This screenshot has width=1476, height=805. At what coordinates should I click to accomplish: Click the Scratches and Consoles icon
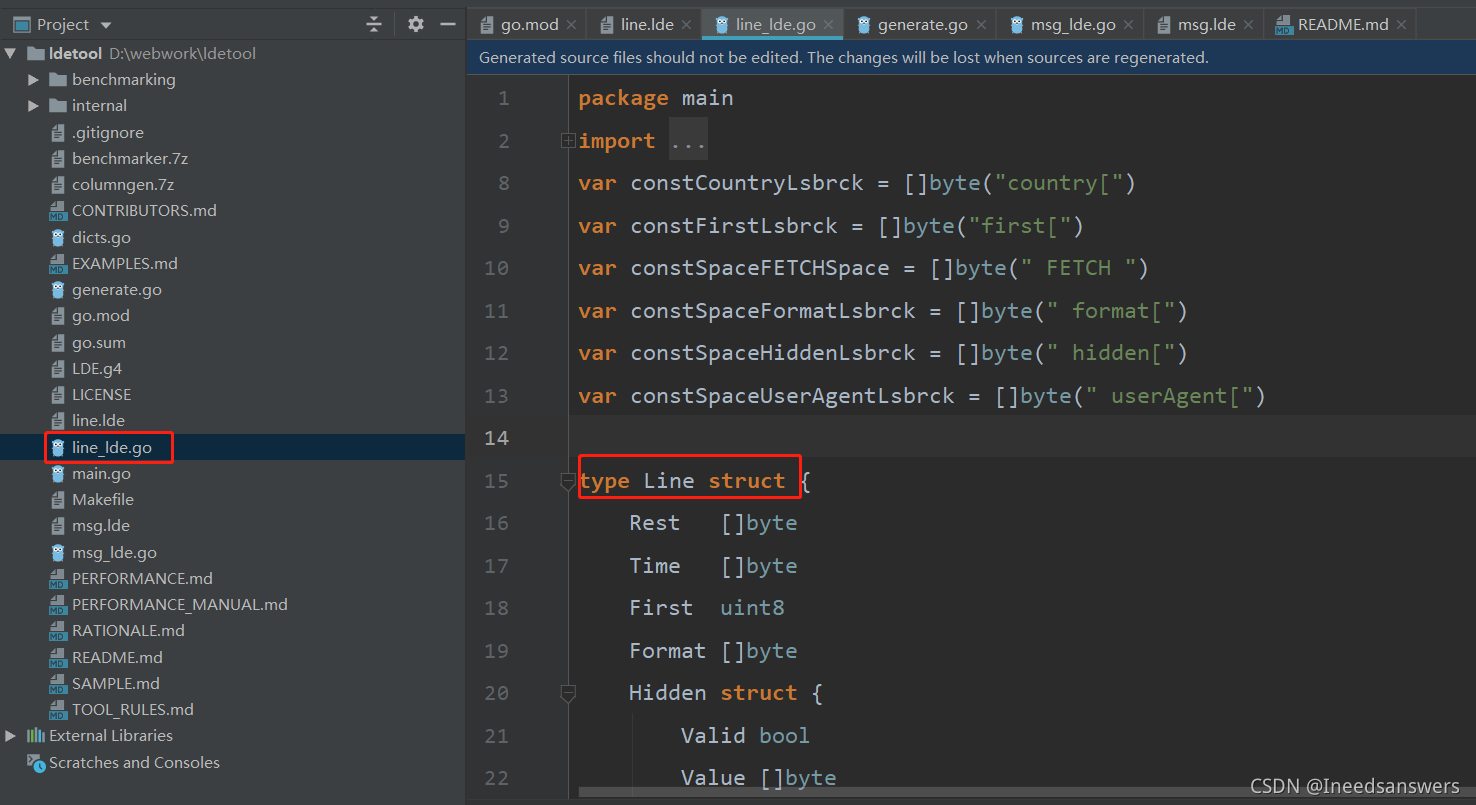[x=36, y=762]
